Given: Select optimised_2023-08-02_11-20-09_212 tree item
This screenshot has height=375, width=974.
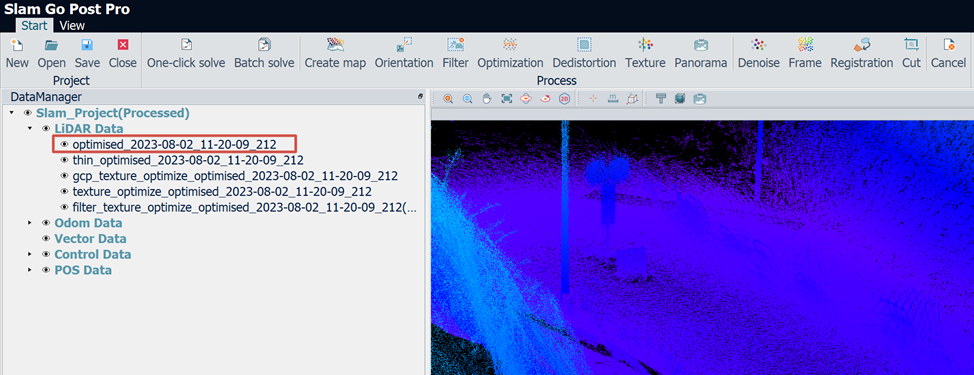Looking at the screenshot, I should coord(175,144).
